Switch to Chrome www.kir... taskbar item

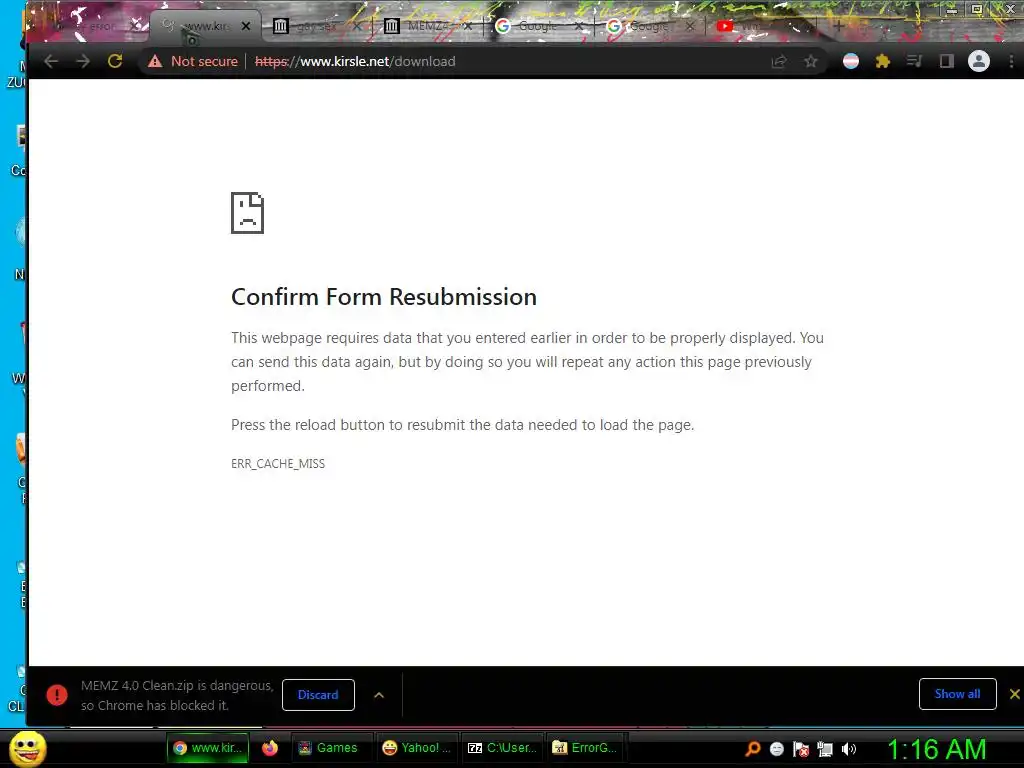208,748
